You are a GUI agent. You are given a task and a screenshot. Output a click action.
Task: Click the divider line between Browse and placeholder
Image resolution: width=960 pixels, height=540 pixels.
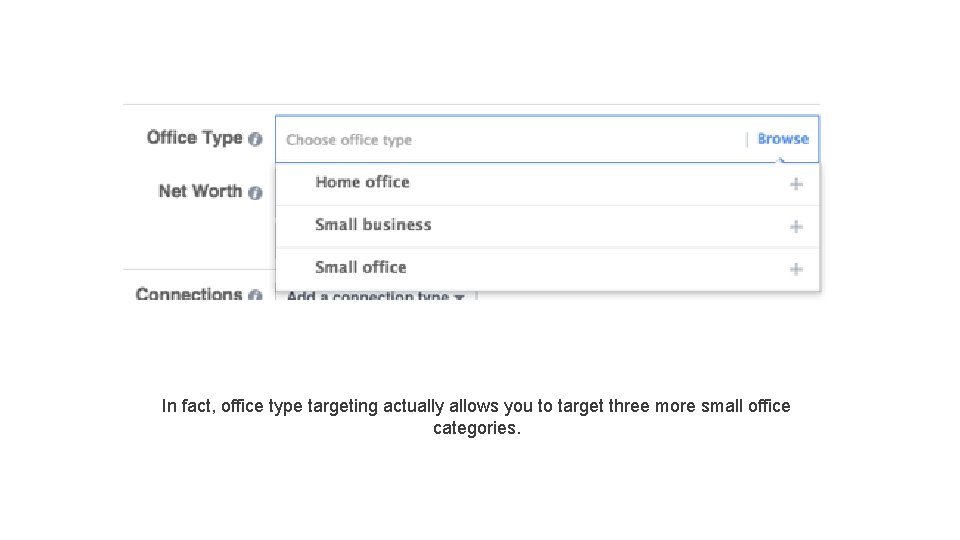747,140
